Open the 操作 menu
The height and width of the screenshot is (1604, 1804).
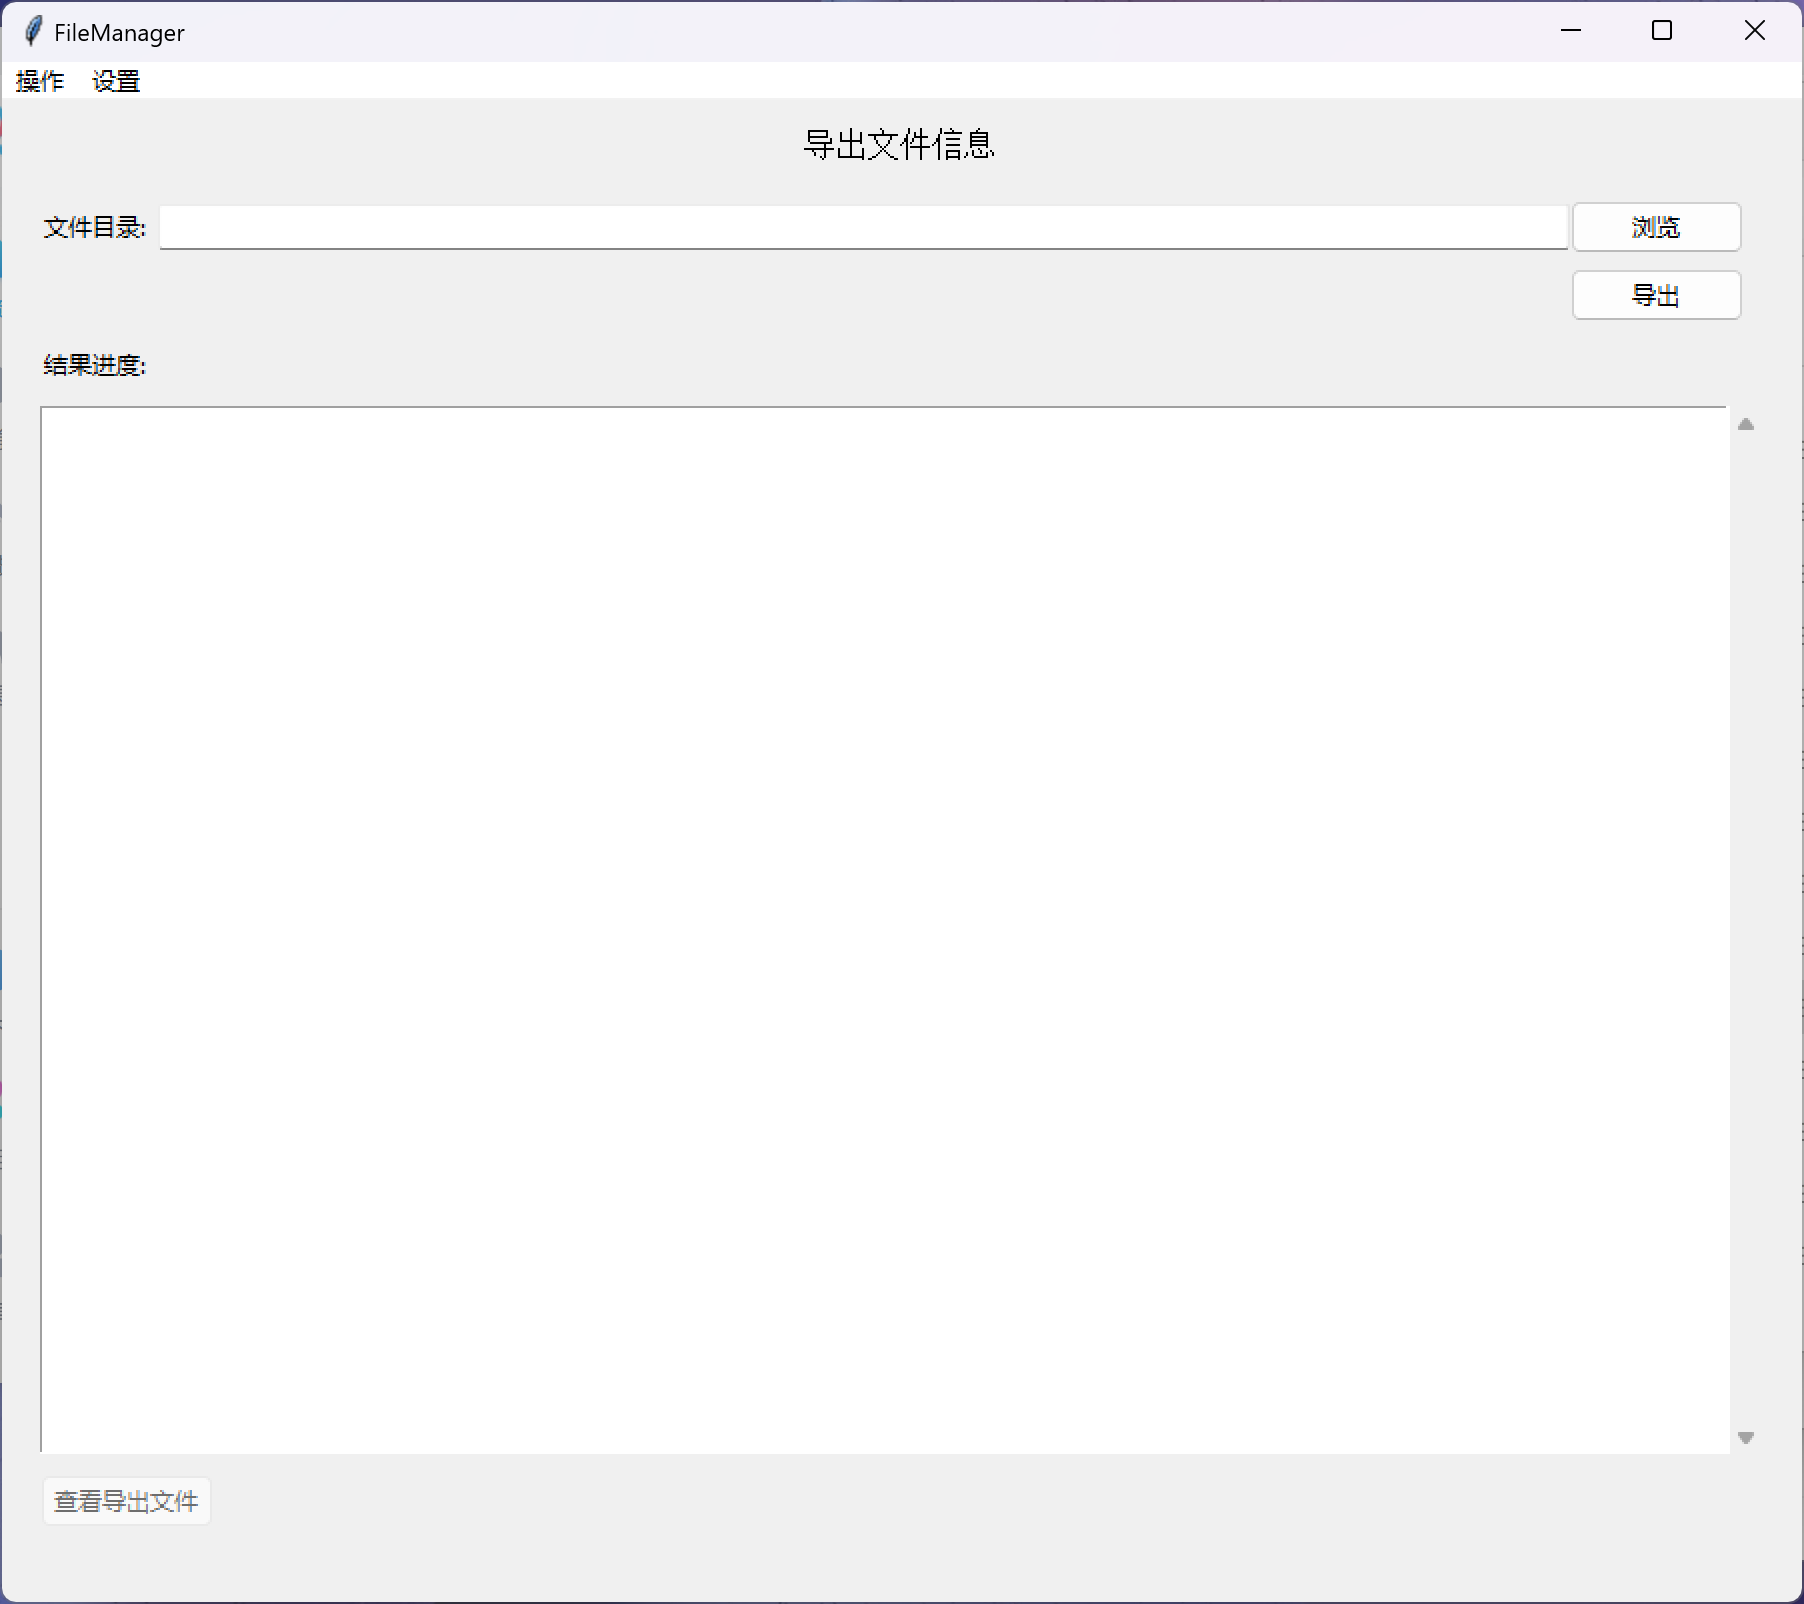pyautogui.click(x=39, y=81)
